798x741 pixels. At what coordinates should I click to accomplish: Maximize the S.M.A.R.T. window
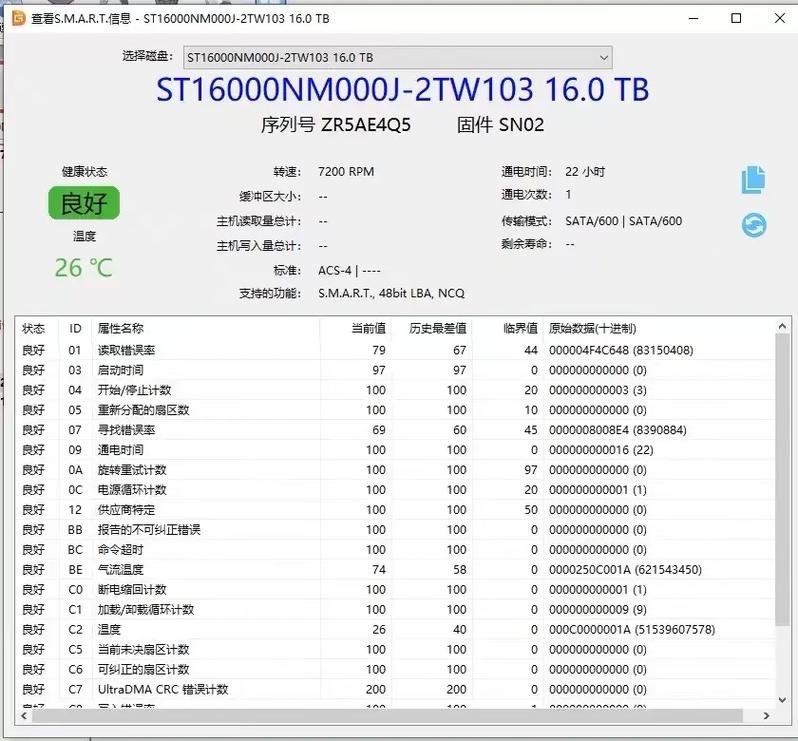click(x=736, y=18)
